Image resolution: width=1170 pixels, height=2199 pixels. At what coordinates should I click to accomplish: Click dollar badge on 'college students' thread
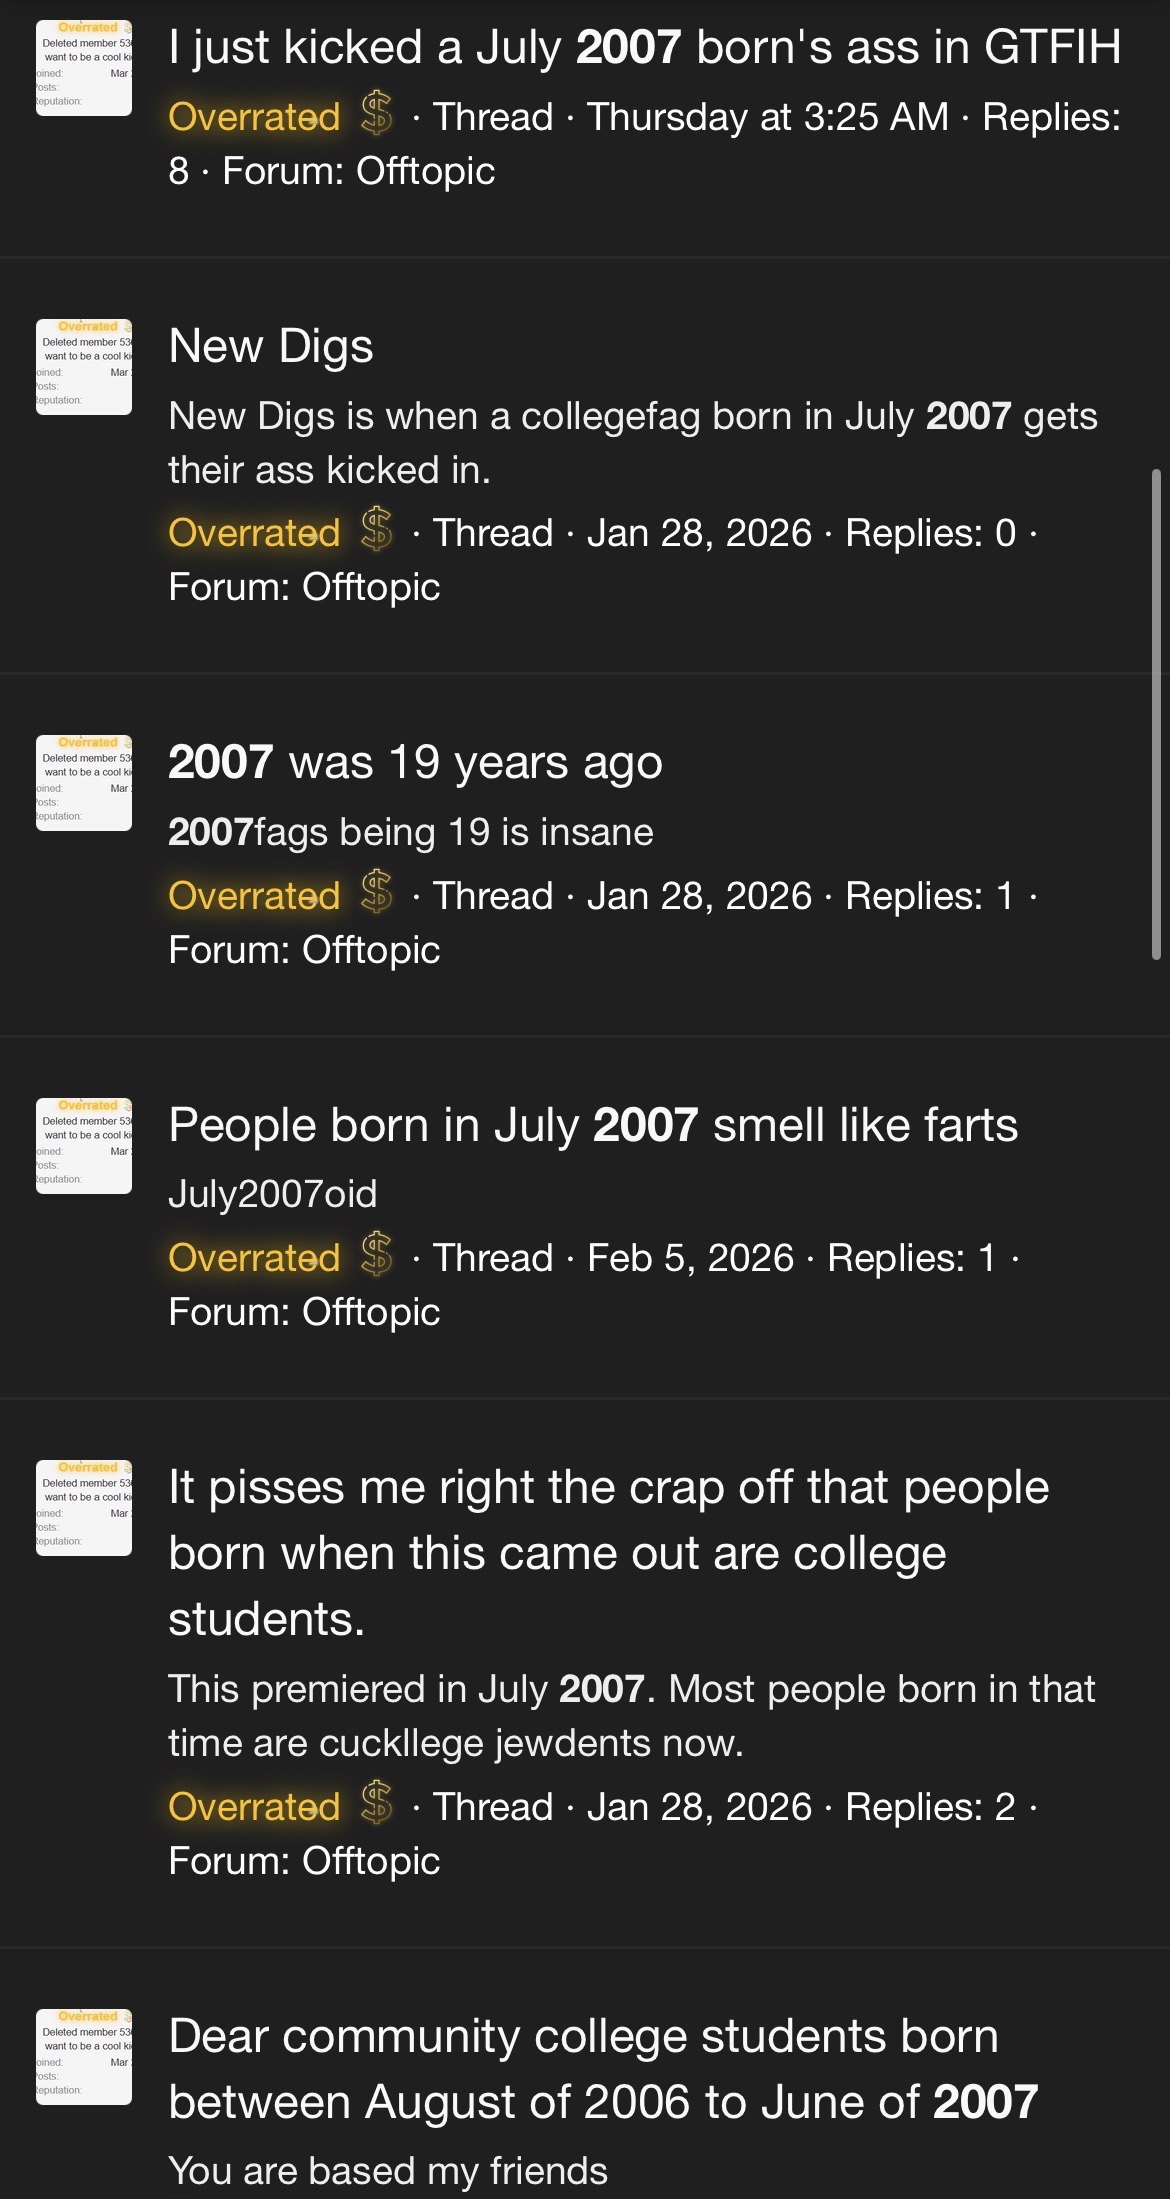[376, 1804]
